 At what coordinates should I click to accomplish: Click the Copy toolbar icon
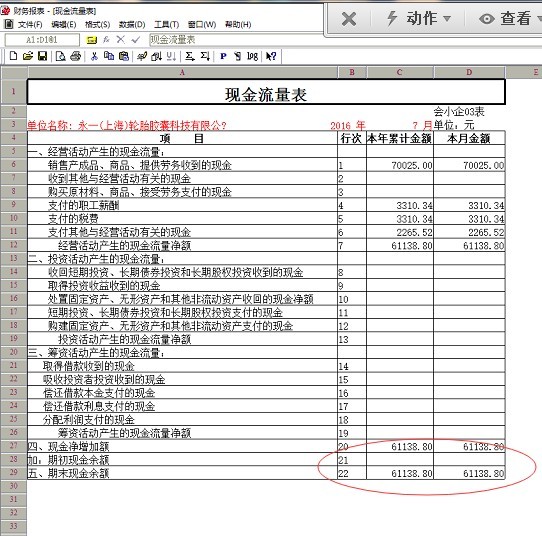(109, 56)
